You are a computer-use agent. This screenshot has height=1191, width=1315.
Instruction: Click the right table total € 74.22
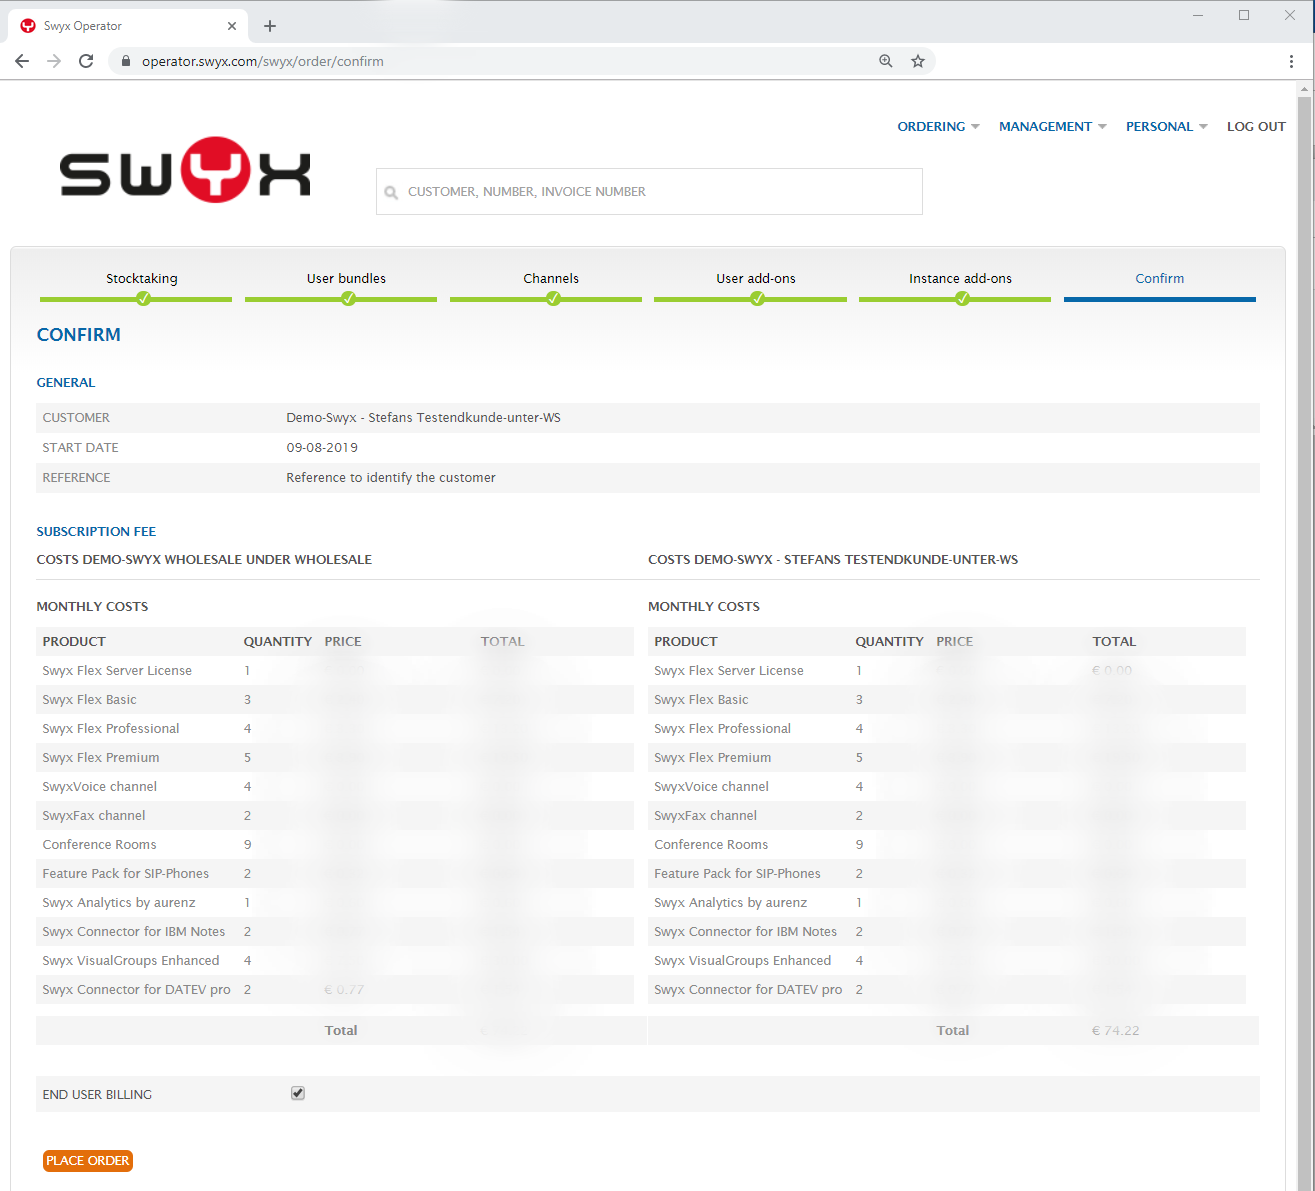coord(1115,1031)
